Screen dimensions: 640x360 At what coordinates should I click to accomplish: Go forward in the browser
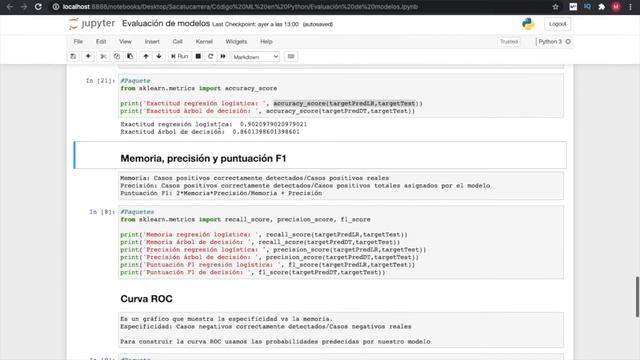click(x=24, y=7)
